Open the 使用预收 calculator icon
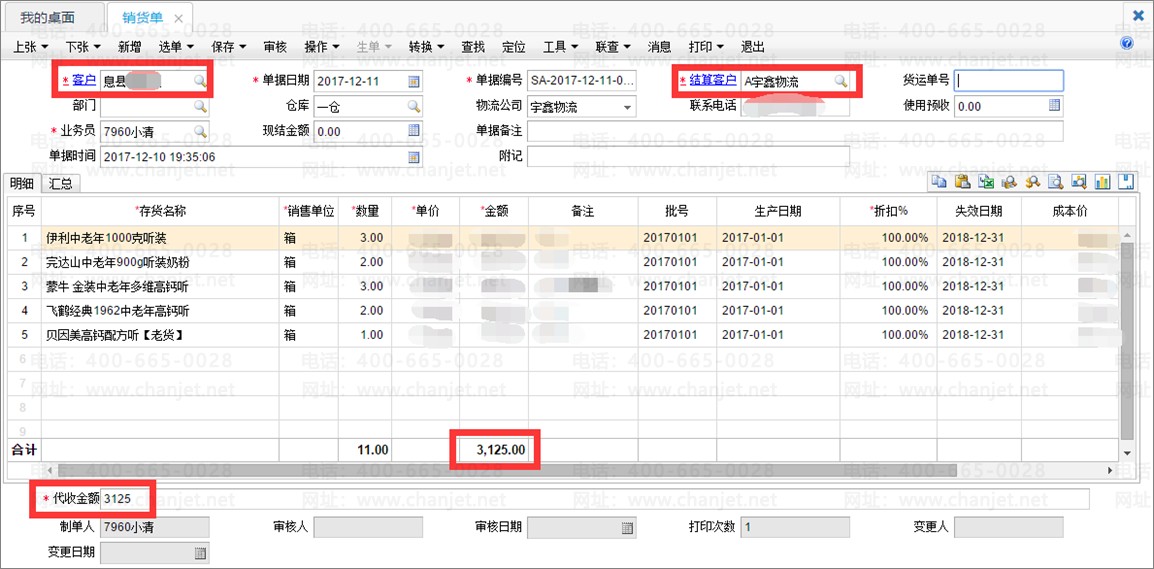The image size is (1154, 569). coord(1055,105)
